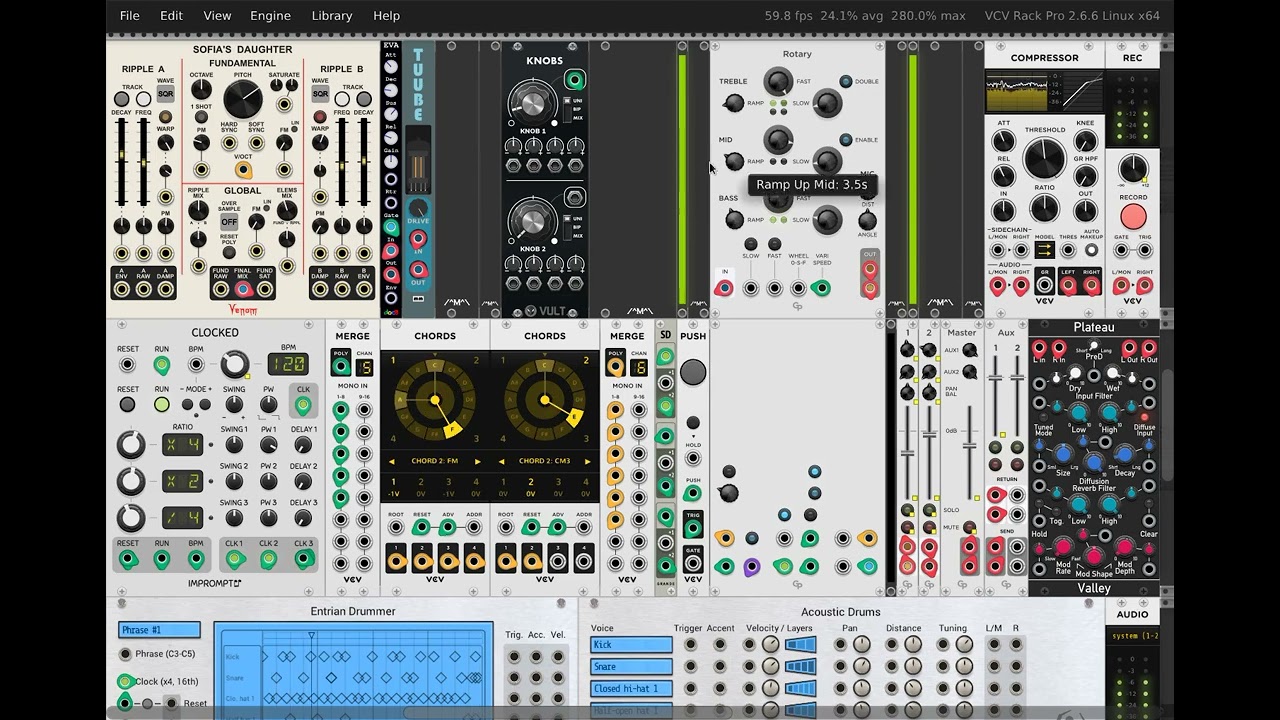The height and width of the screenshot is (720, 1280).
Task: Toggle the SQR wave button on Ripple B
Action: (320, 93)
